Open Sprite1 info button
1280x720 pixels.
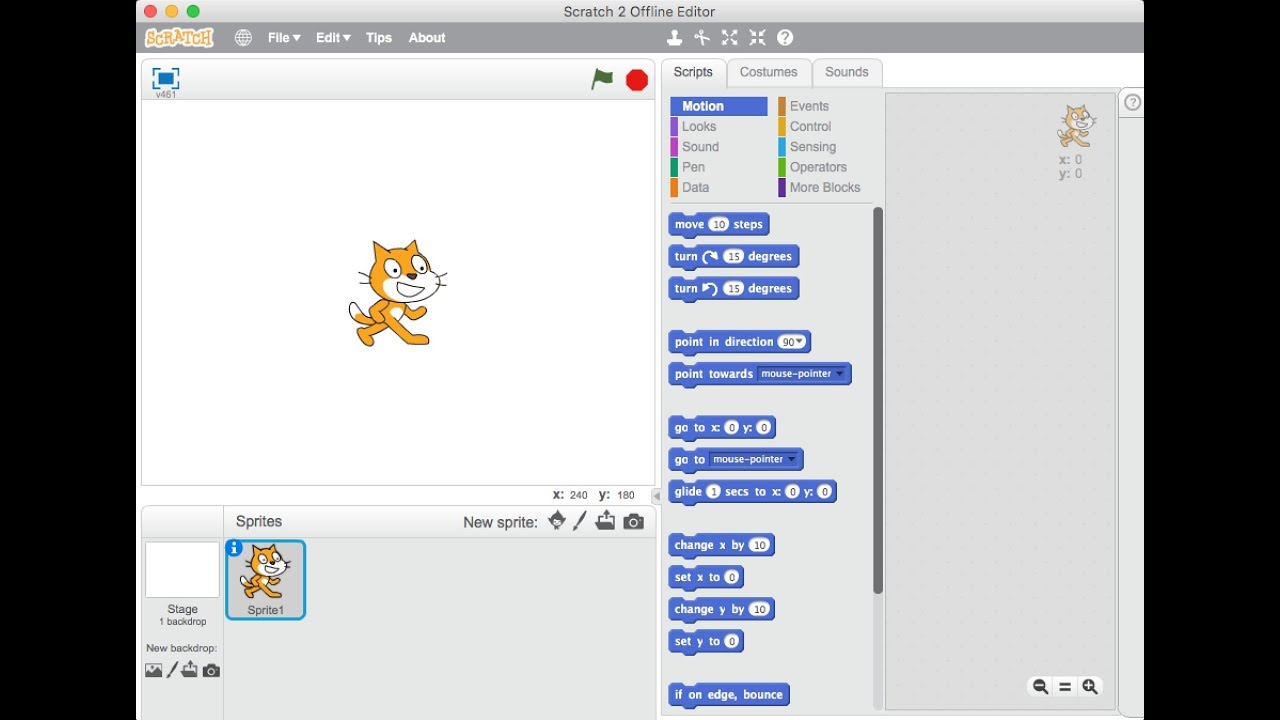point(234,548)
